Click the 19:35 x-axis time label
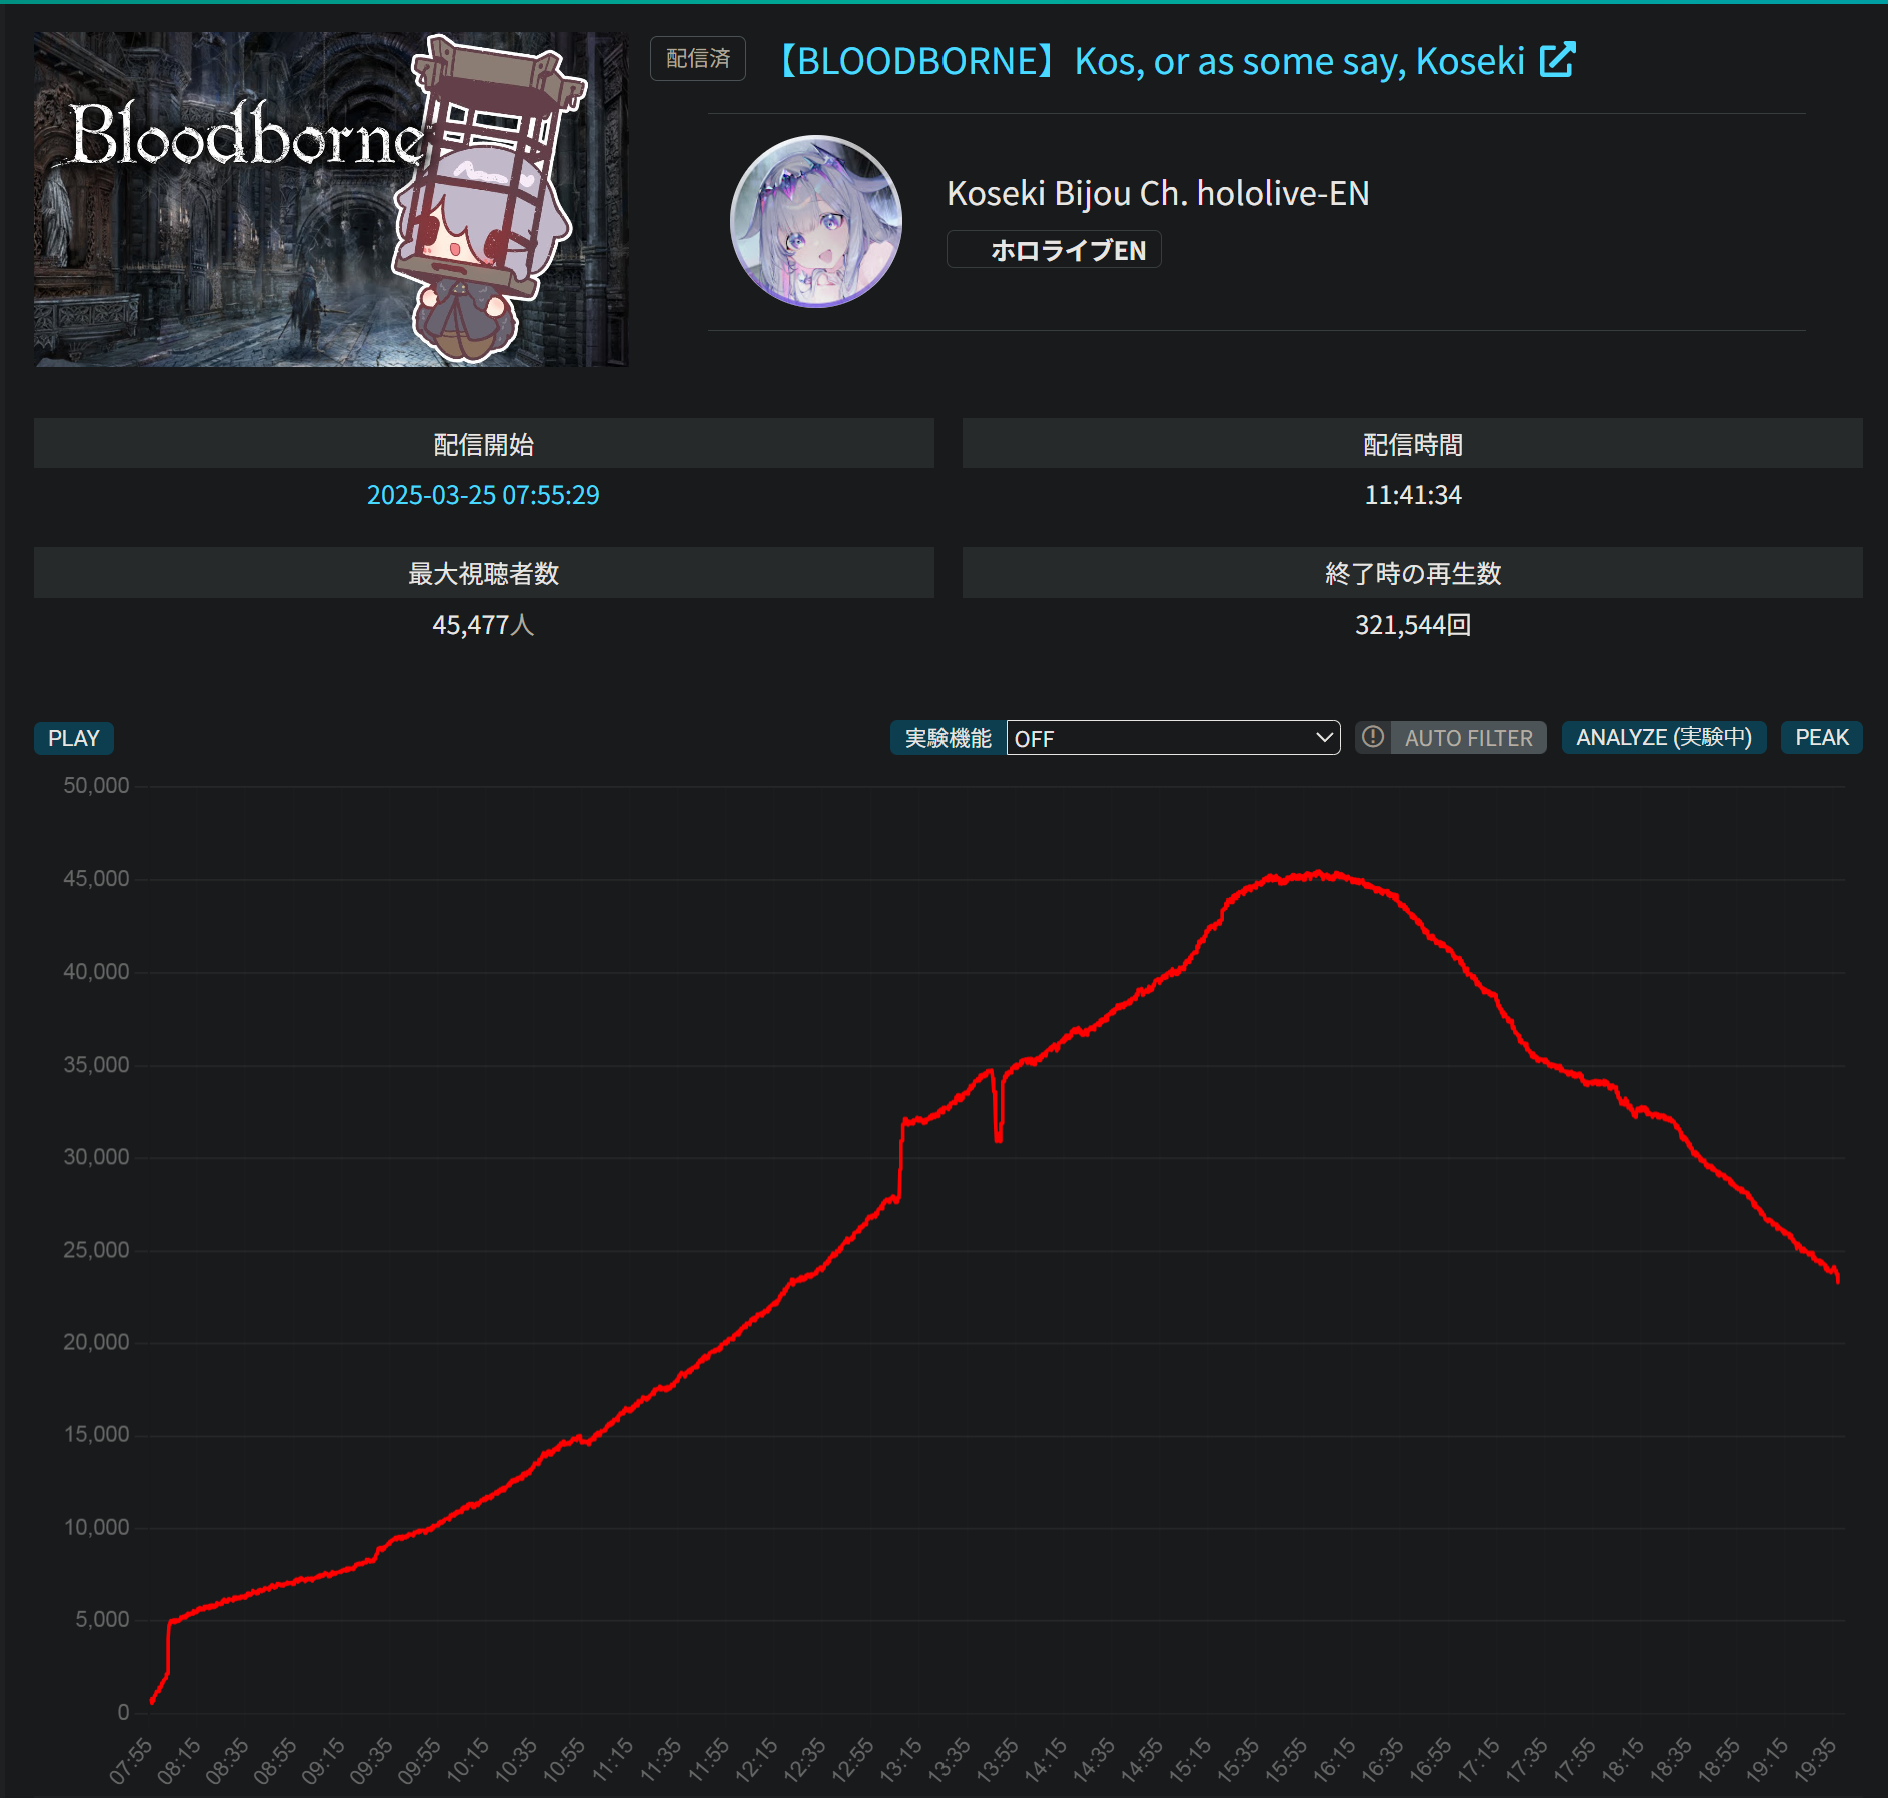The width and height of the screenshot is (1888, 1798). click(1815, 1760)
